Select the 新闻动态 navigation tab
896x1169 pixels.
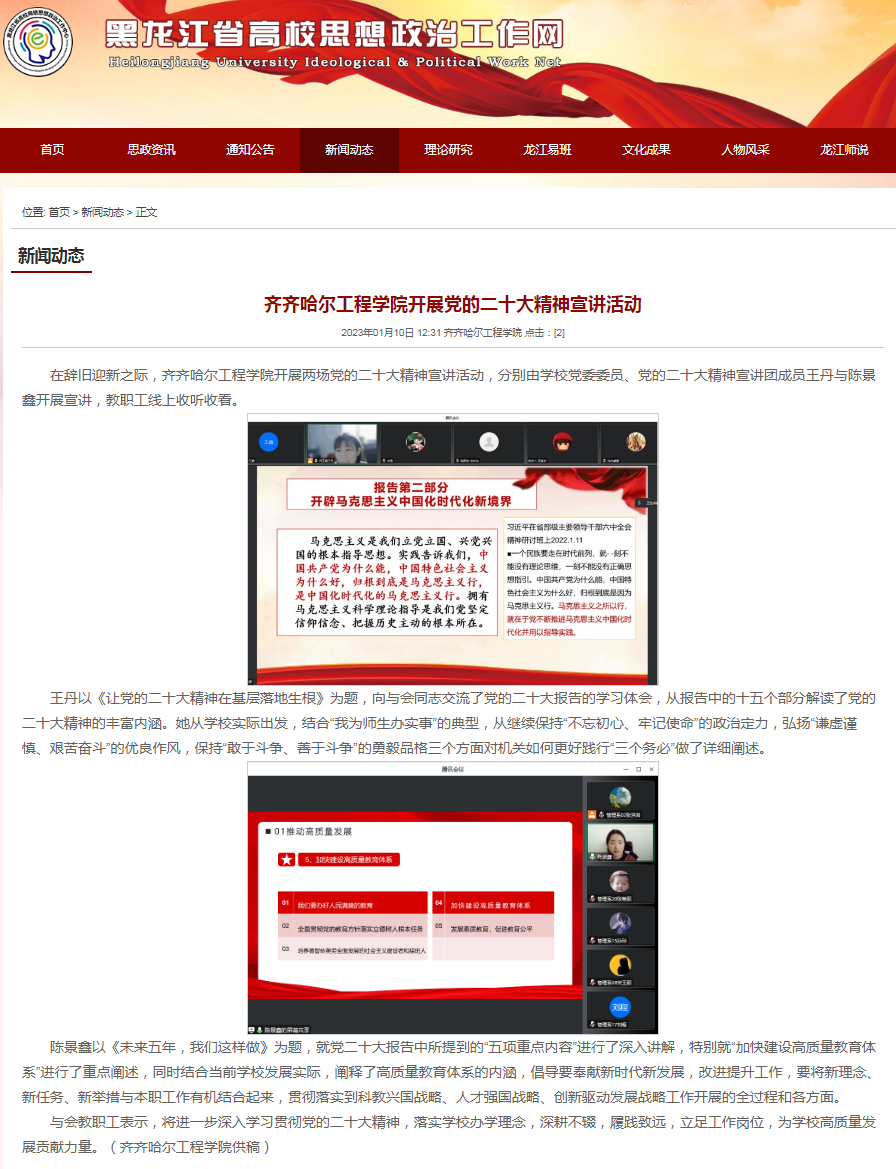click(349, 150)
